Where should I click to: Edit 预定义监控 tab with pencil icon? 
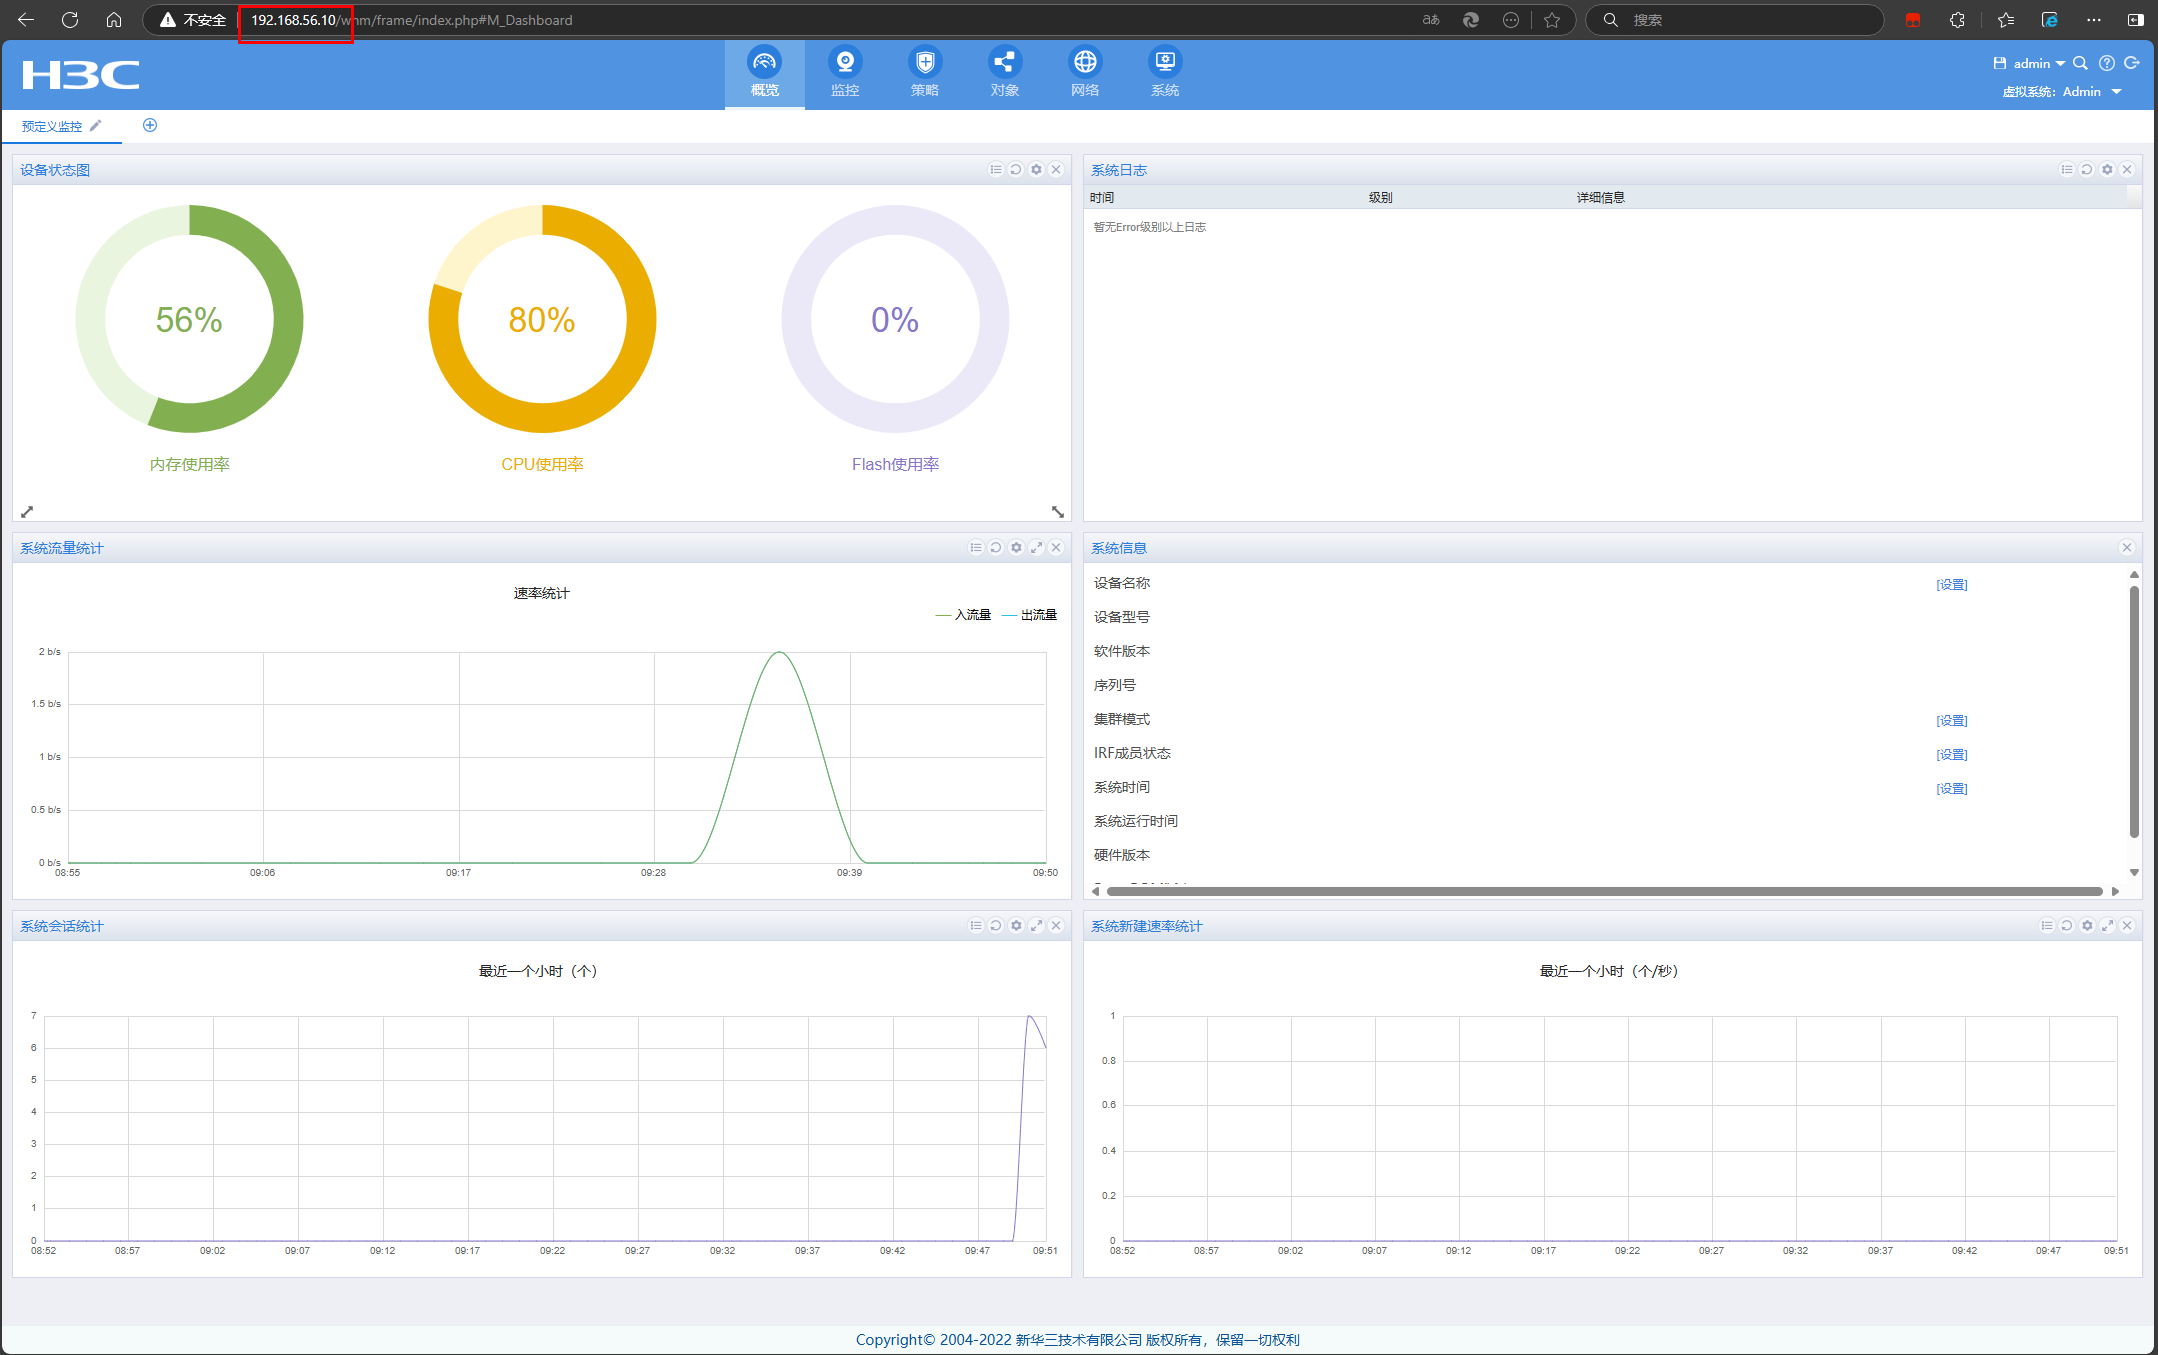click(96, 126)
